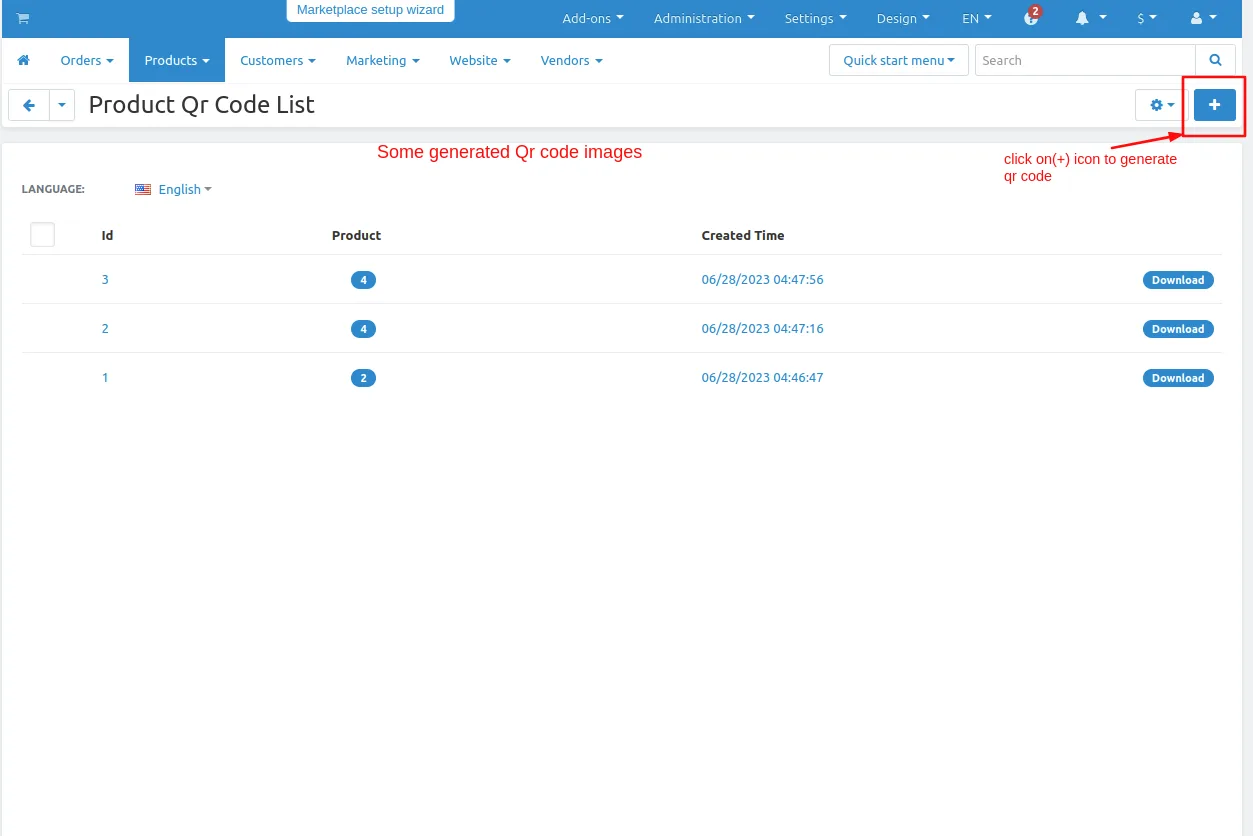Open the Orders menu
This screenshot has height=836, width=1253.
86,60
